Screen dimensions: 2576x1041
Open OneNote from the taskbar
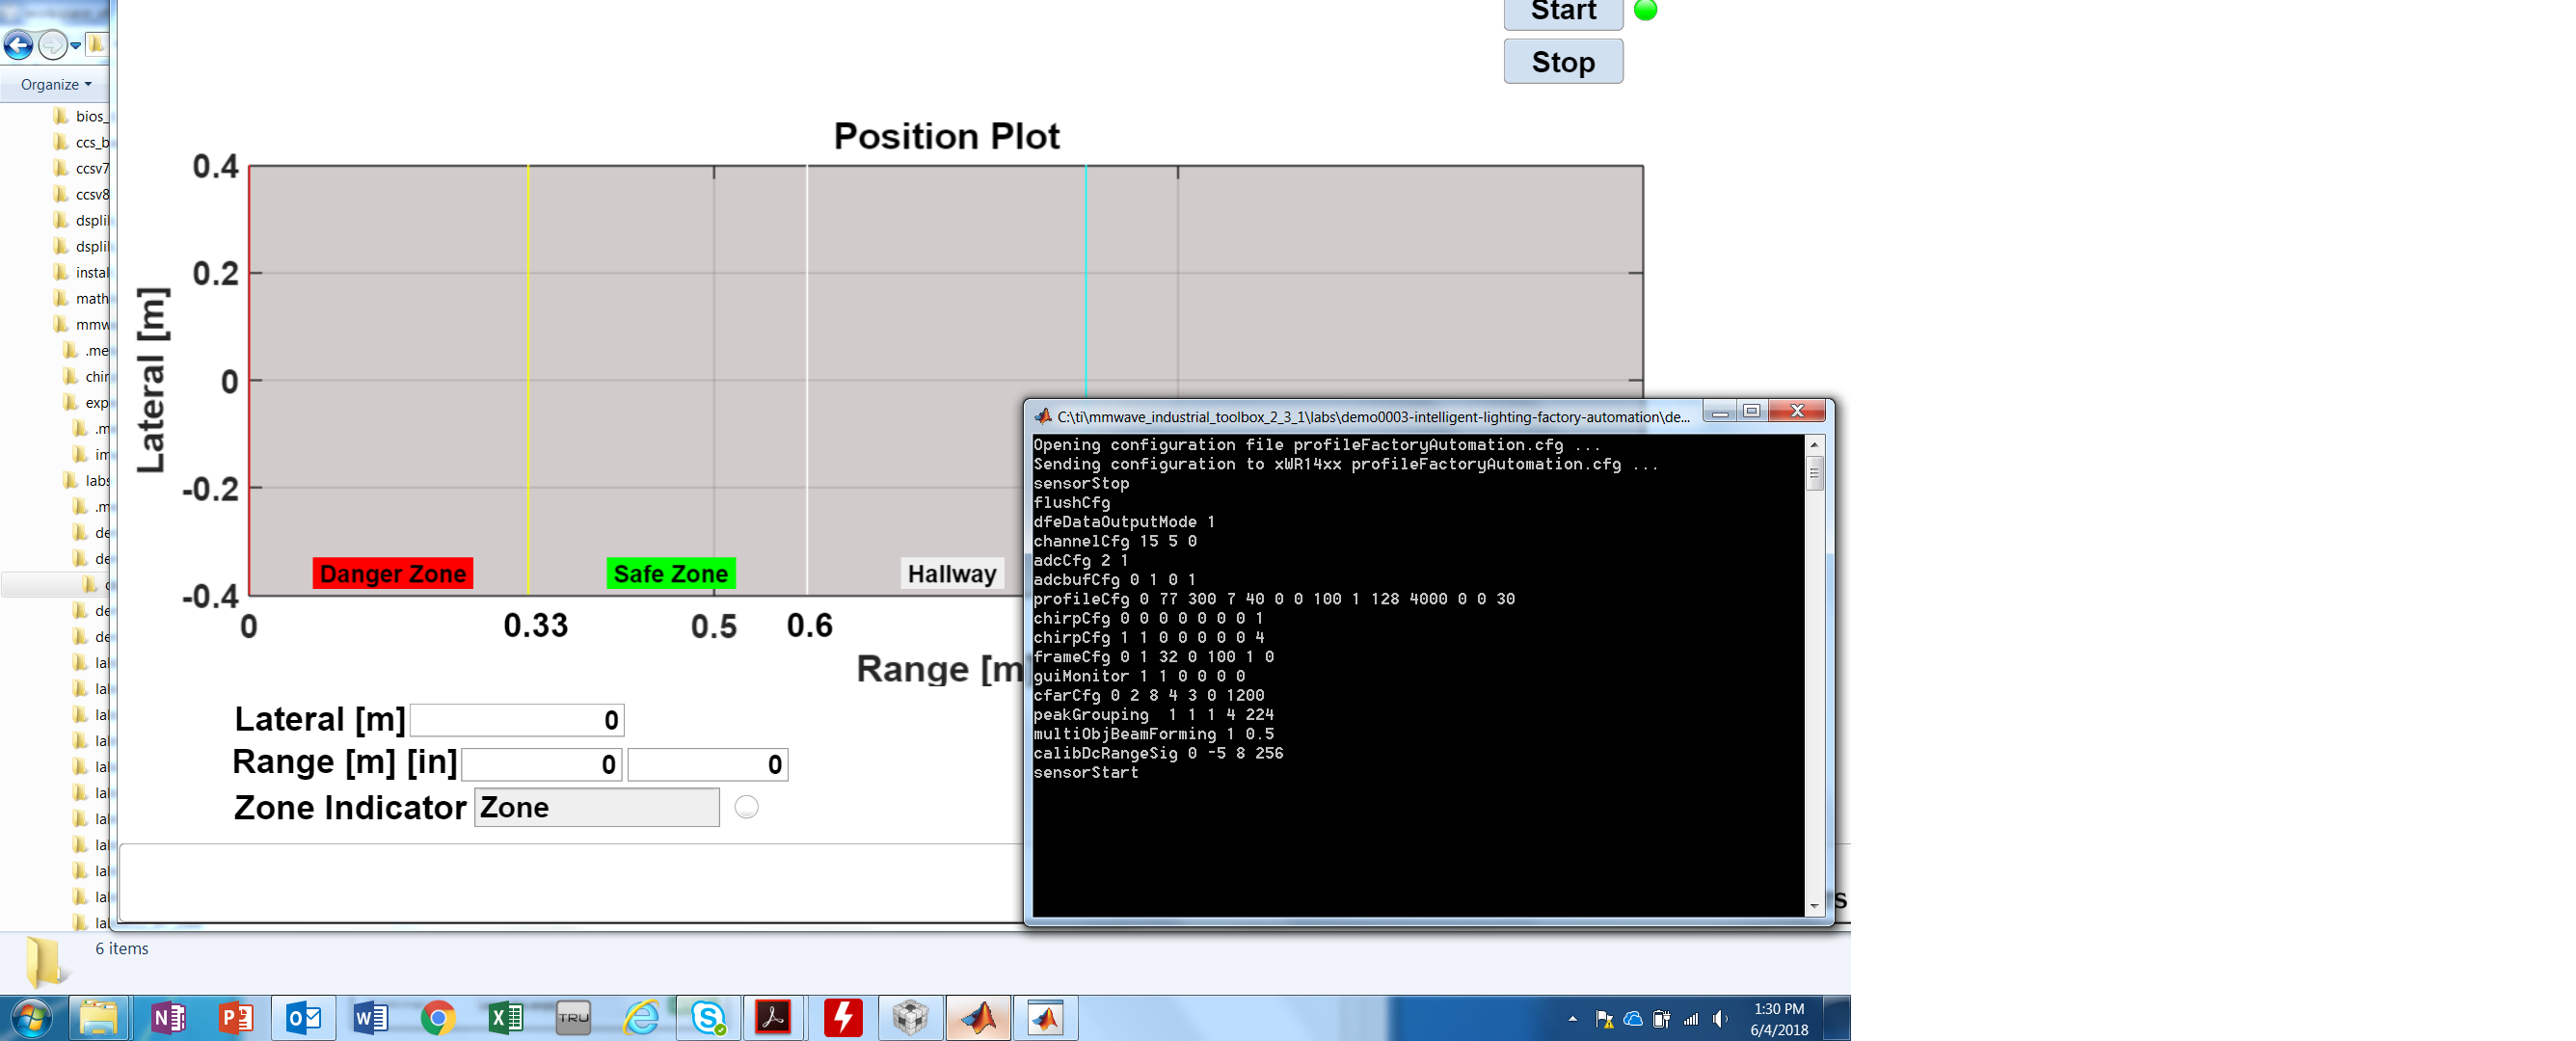click(x=168, y=1018)
